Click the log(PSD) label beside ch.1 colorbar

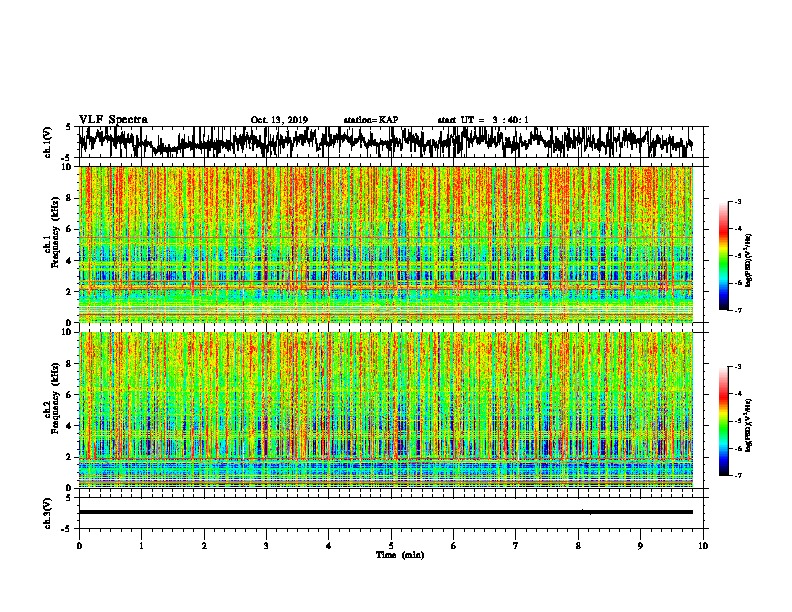click(x=749, y=261)
